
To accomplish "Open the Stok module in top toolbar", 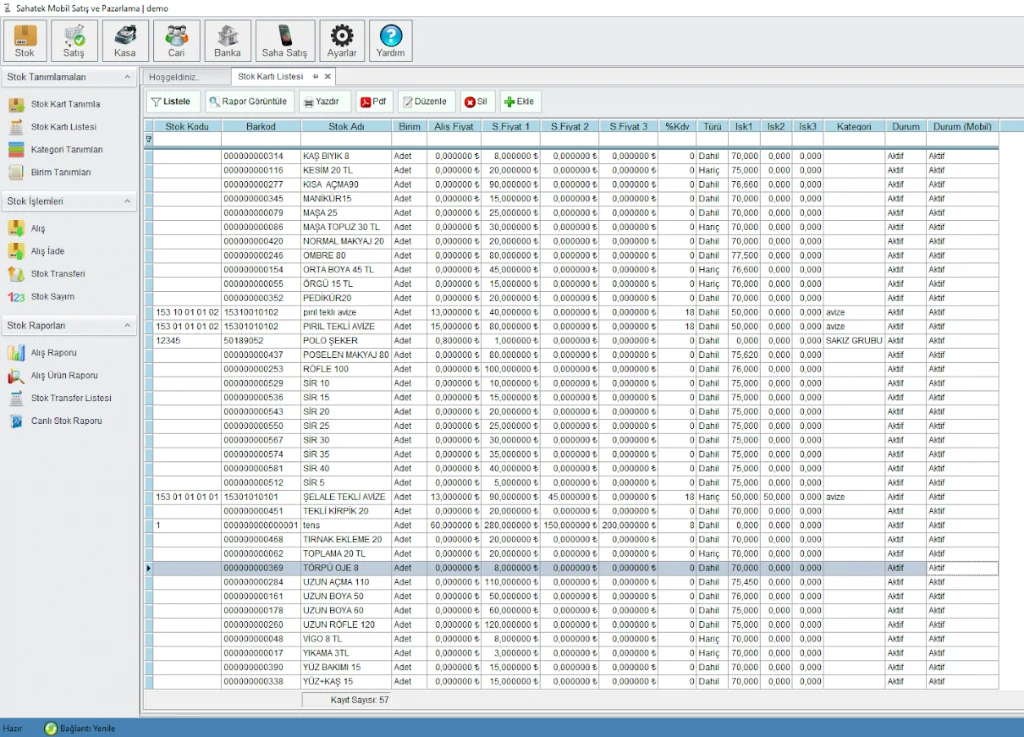I will tap(25, 40).
